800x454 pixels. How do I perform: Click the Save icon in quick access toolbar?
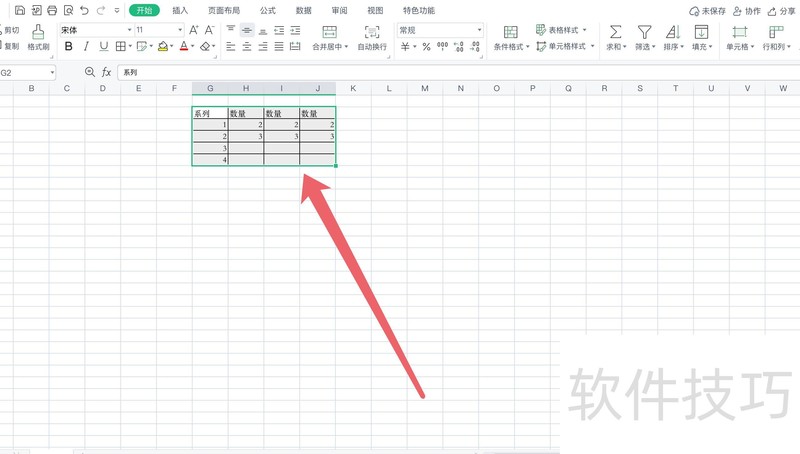pyautogui.click(x=20, y=10)
